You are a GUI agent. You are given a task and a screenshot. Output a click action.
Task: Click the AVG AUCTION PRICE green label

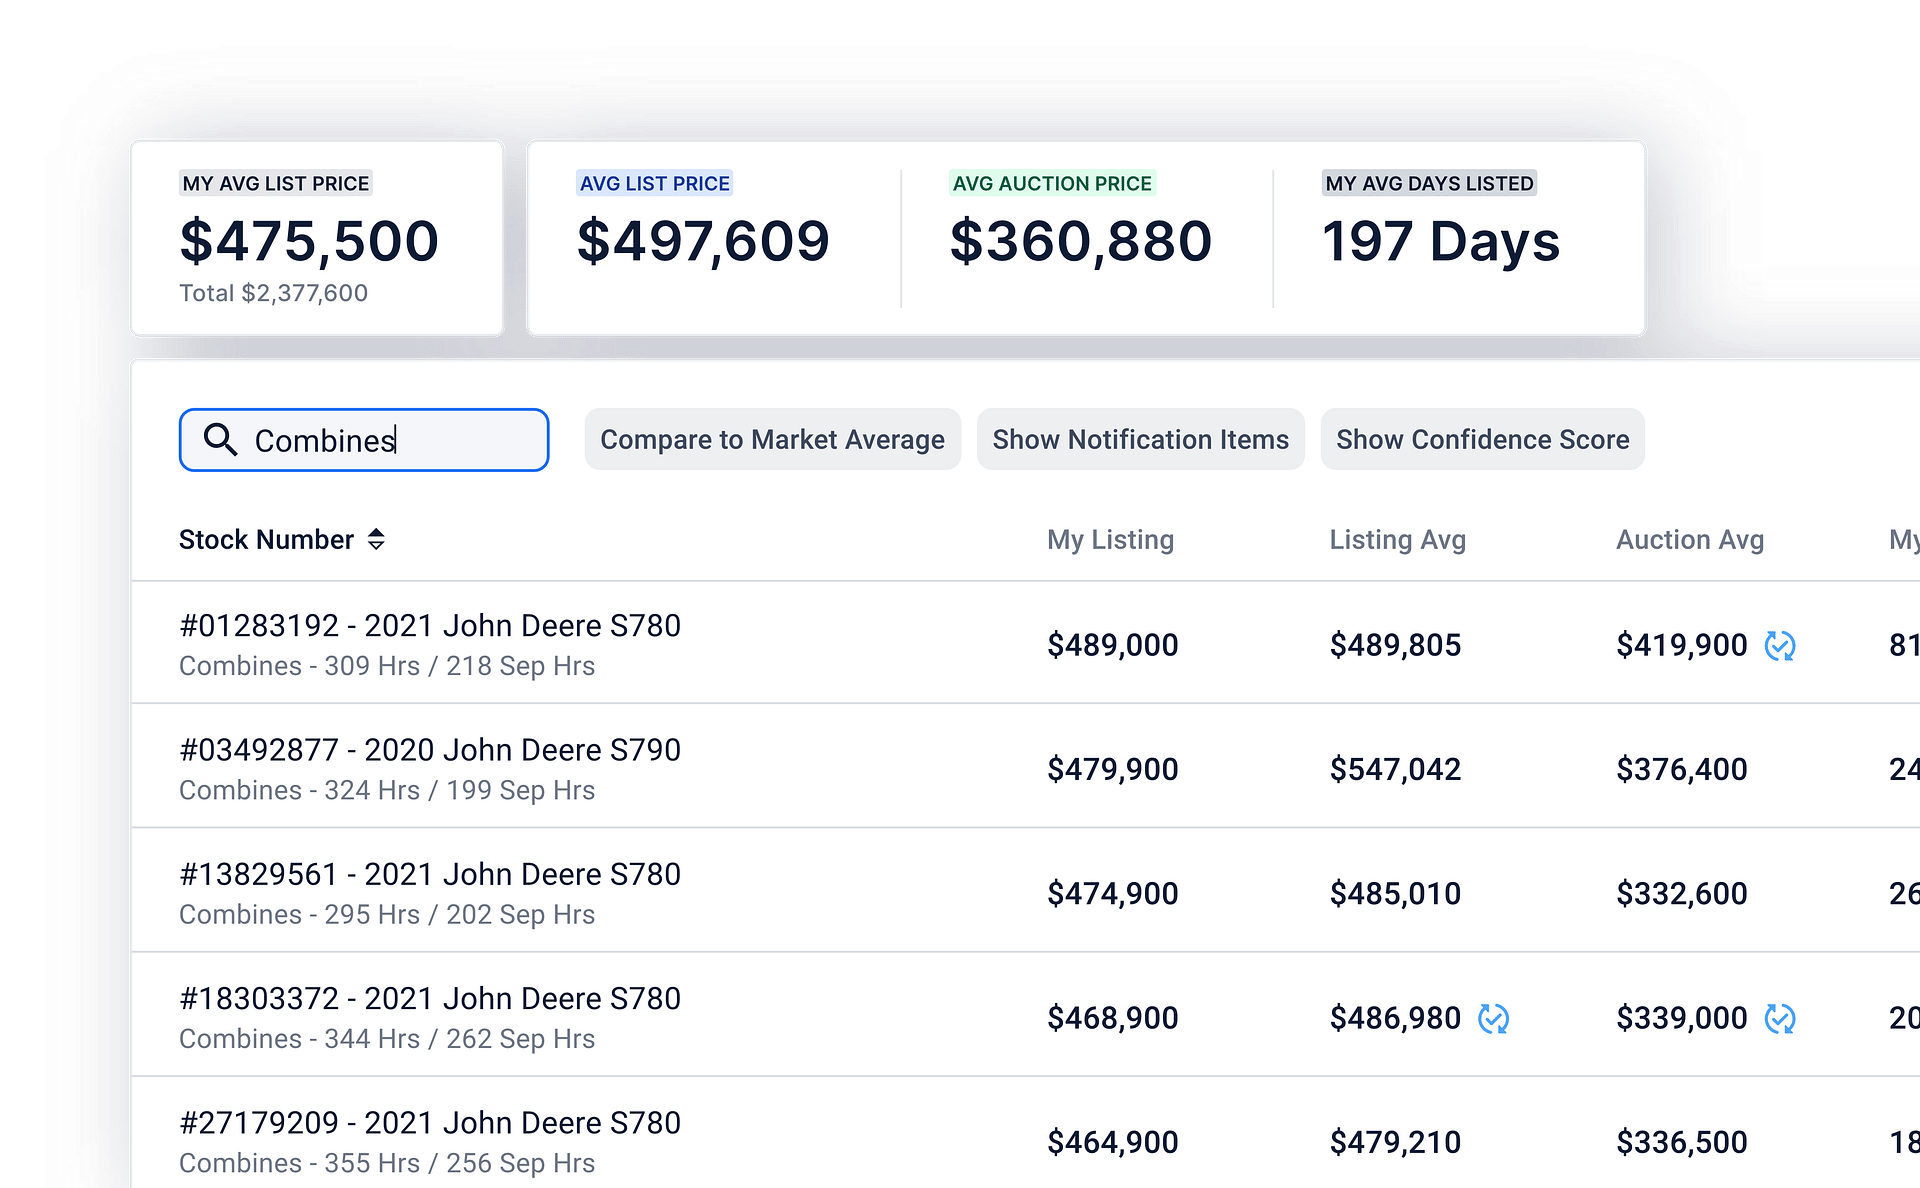1052,183
